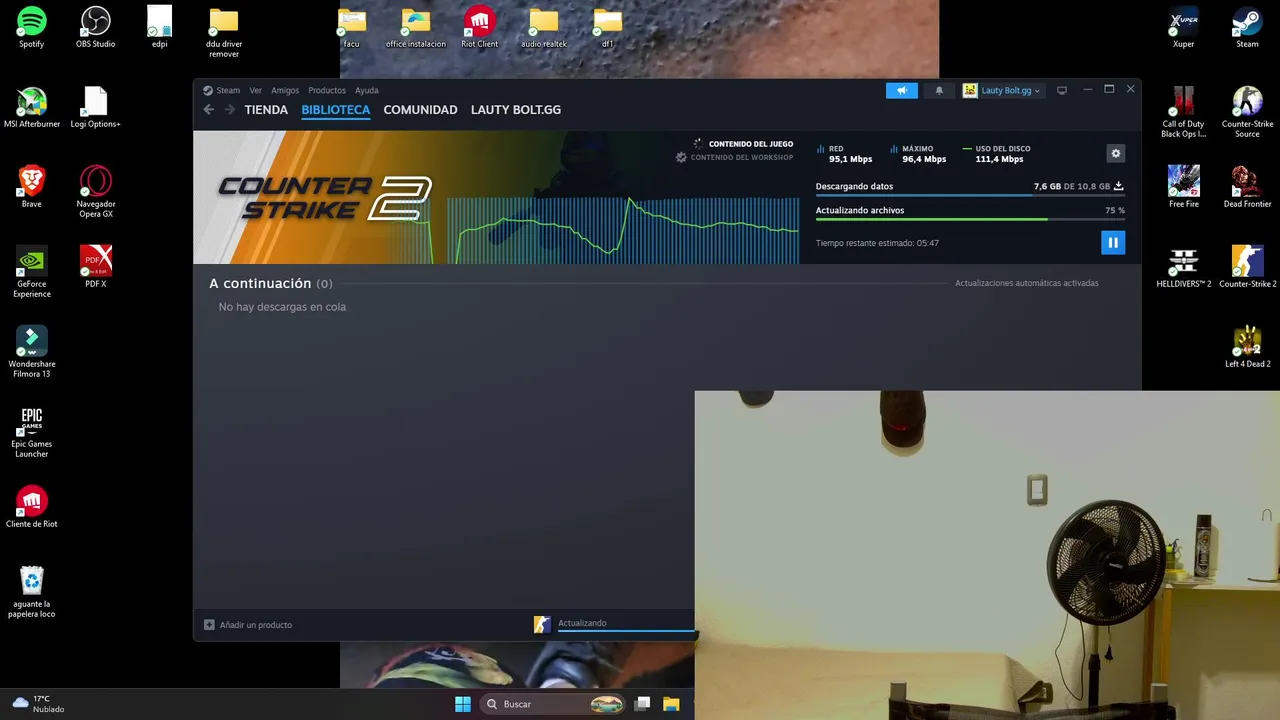Select Free Fire desktop icon
The width and height of the screenshot is (1280, 720).
(x=1184, y=187)
